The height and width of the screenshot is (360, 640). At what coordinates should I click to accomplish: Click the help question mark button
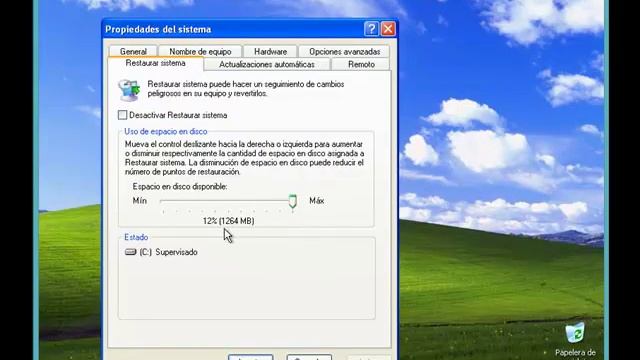(x=371, y=29)
